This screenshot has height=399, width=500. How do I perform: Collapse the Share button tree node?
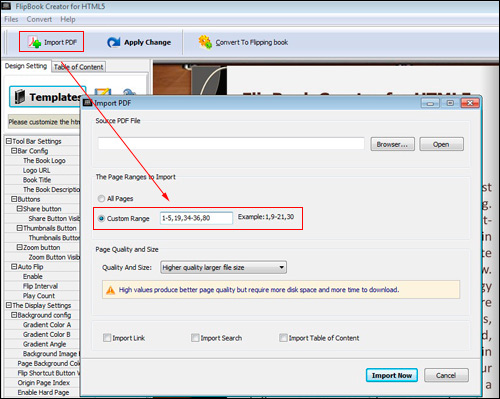20,209
